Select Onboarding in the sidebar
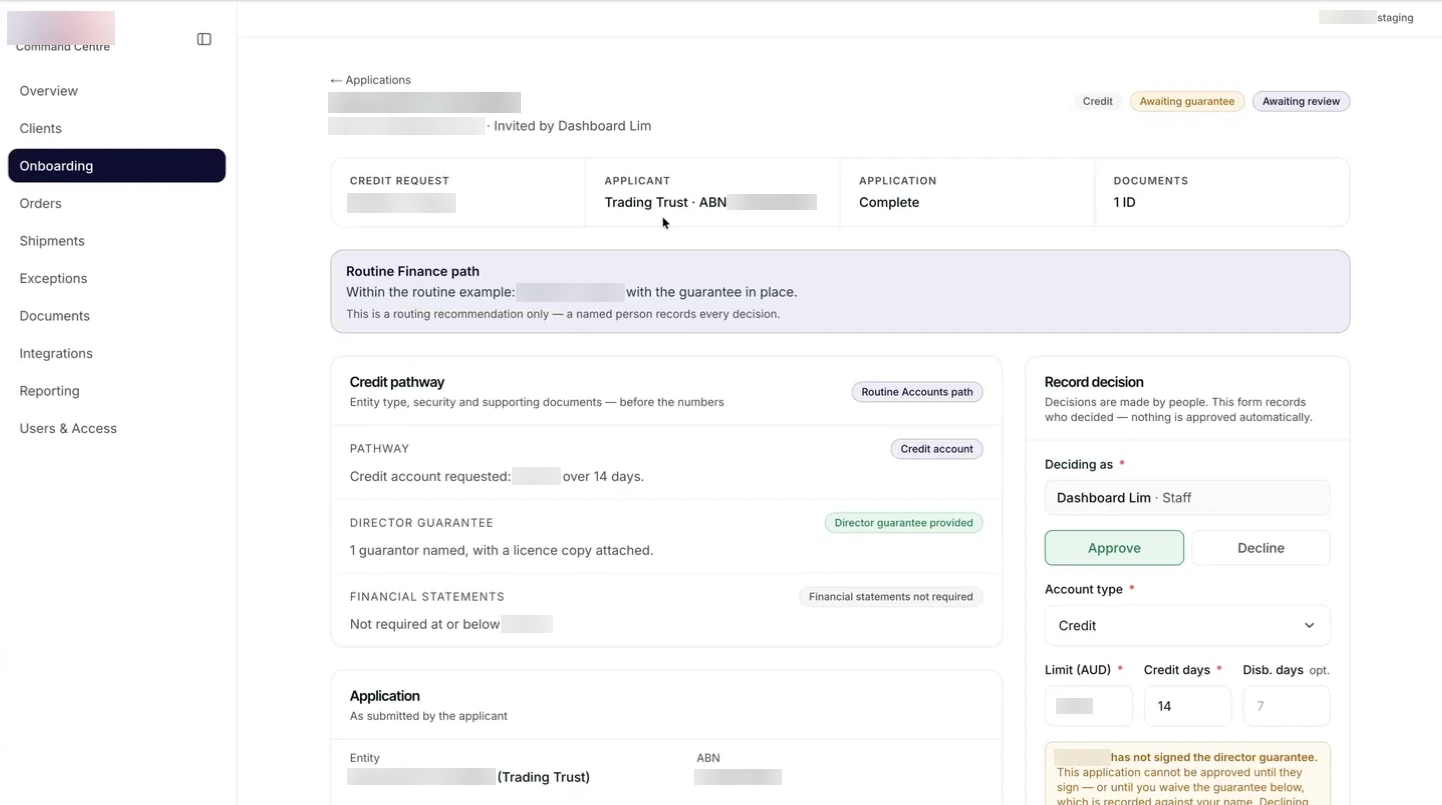This screenshot has height=805, width=1442. 116,166
